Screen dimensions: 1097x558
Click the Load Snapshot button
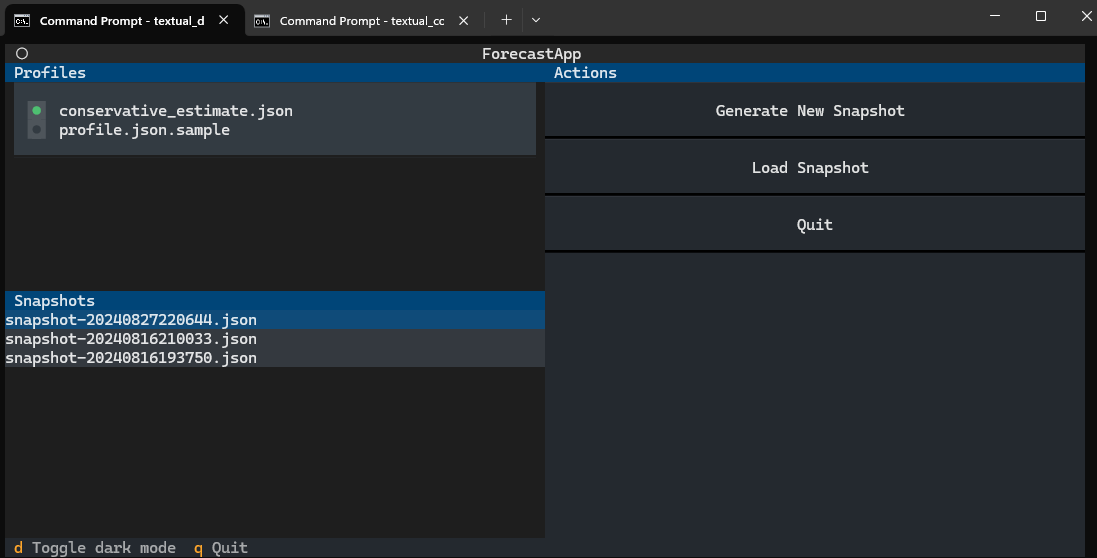[x=814, y=168]
